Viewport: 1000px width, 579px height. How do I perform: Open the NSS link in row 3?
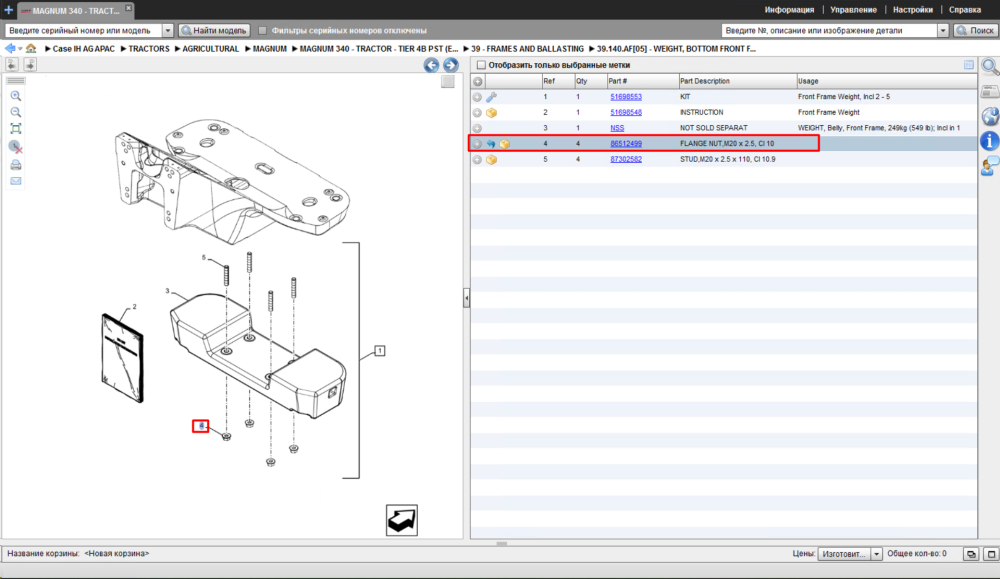click(x=617, y=128)
